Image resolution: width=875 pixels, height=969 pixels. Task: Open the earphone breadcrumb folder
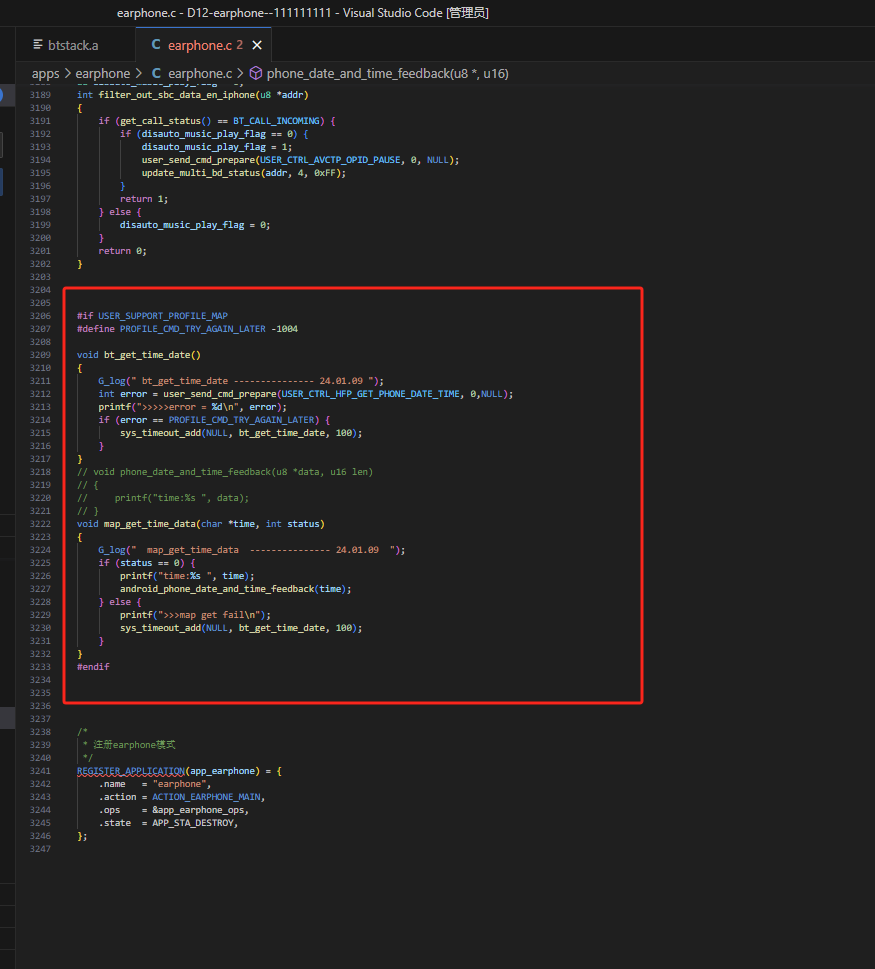pos(103,74)
